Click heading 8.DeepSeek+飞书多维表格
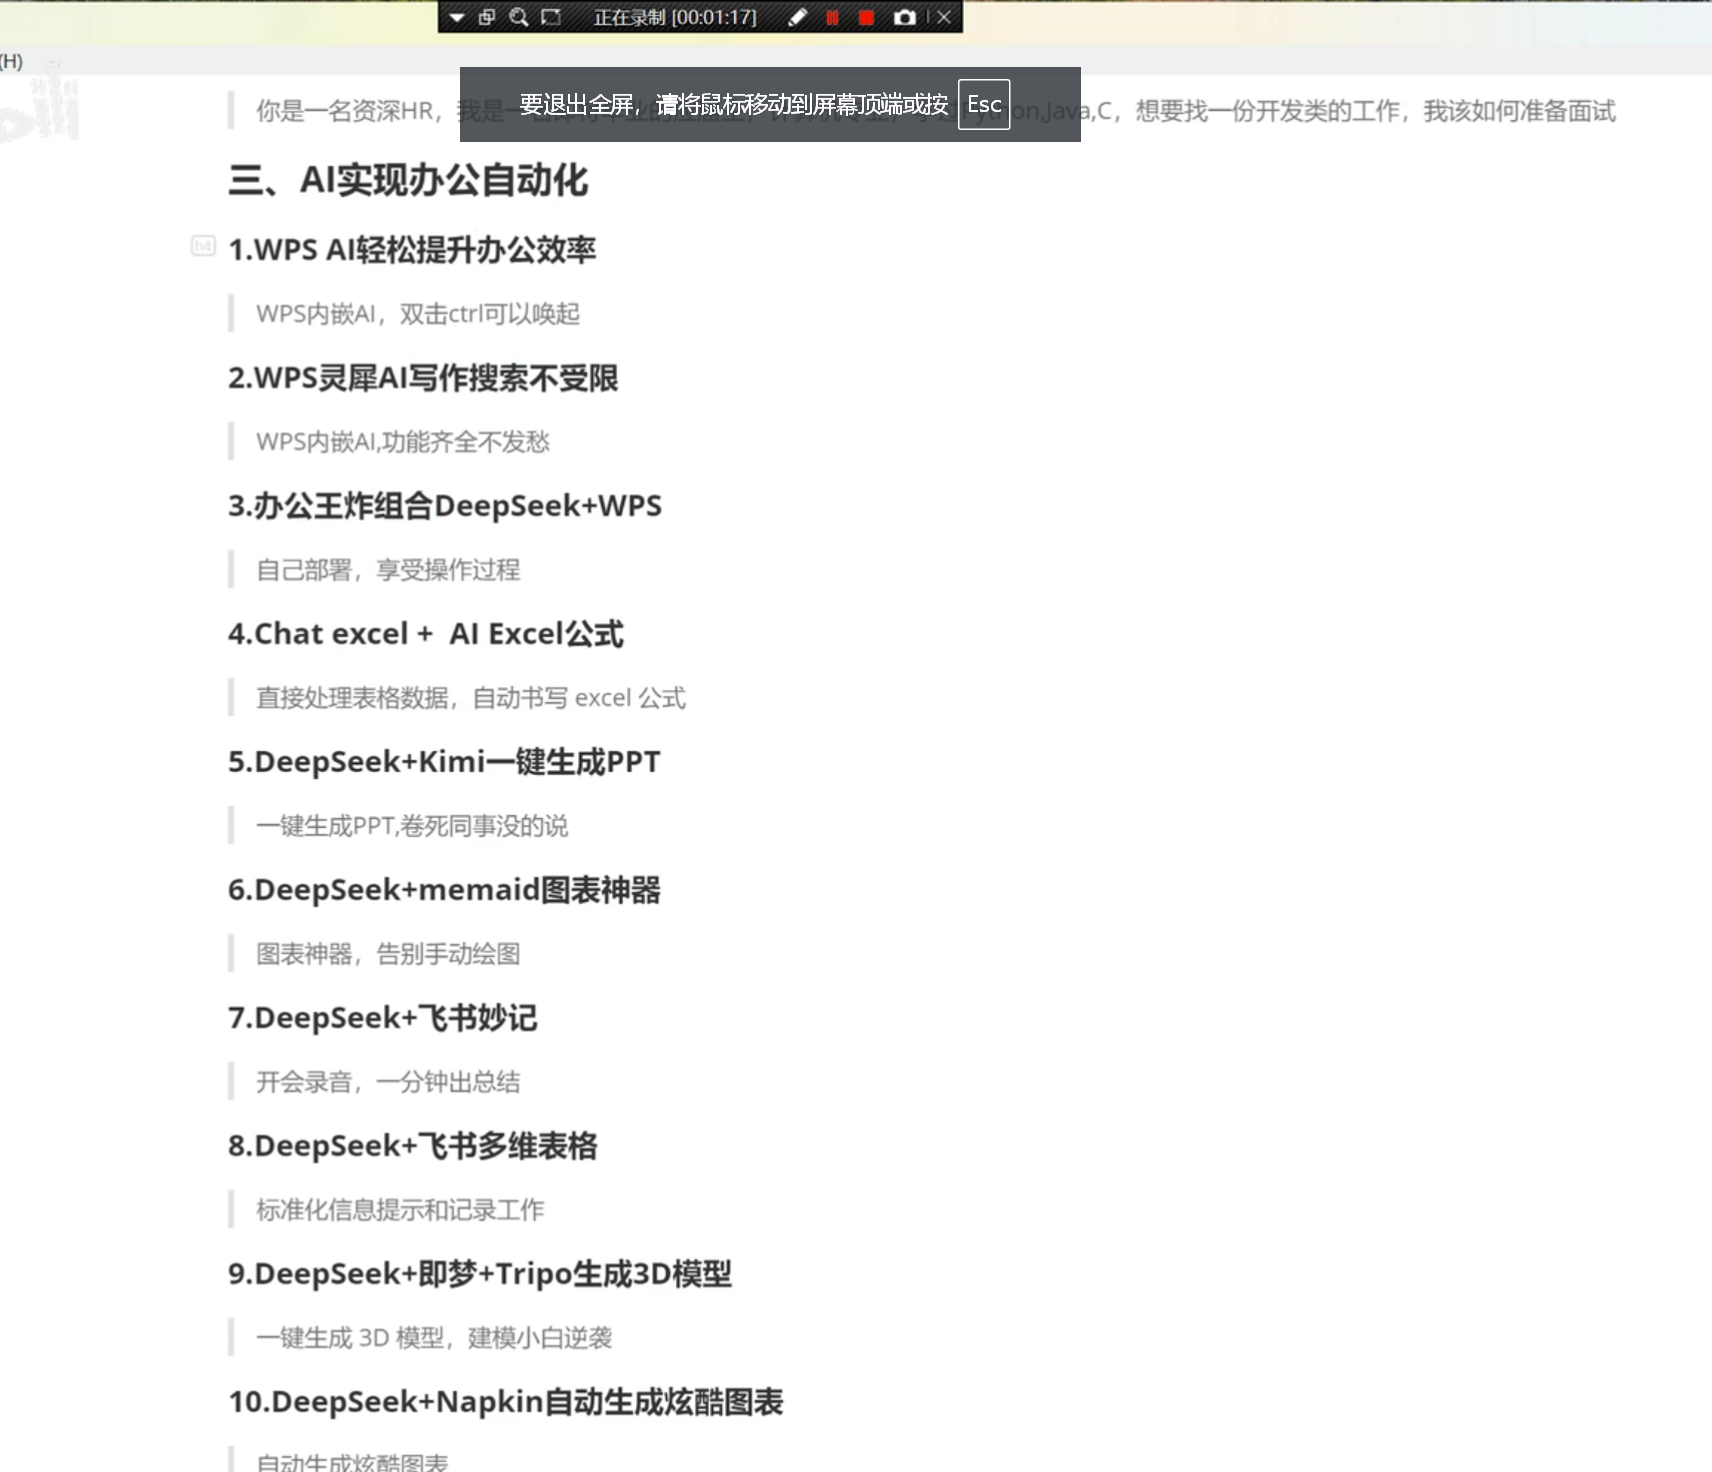1712x1472 pixels. pyautogui.click(x=413, y=1146)
